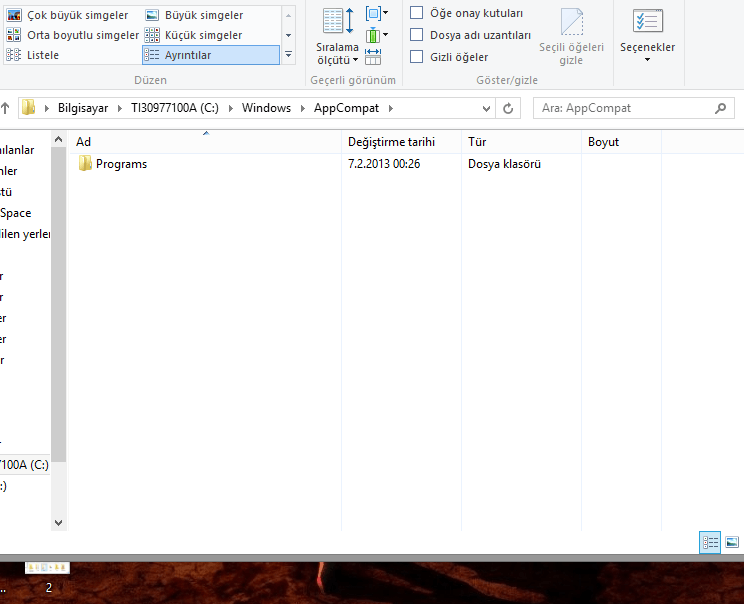The width and height of the screenshot is (744, 604).
Task: Choose the Listele layout option
Action: (42, 55)
